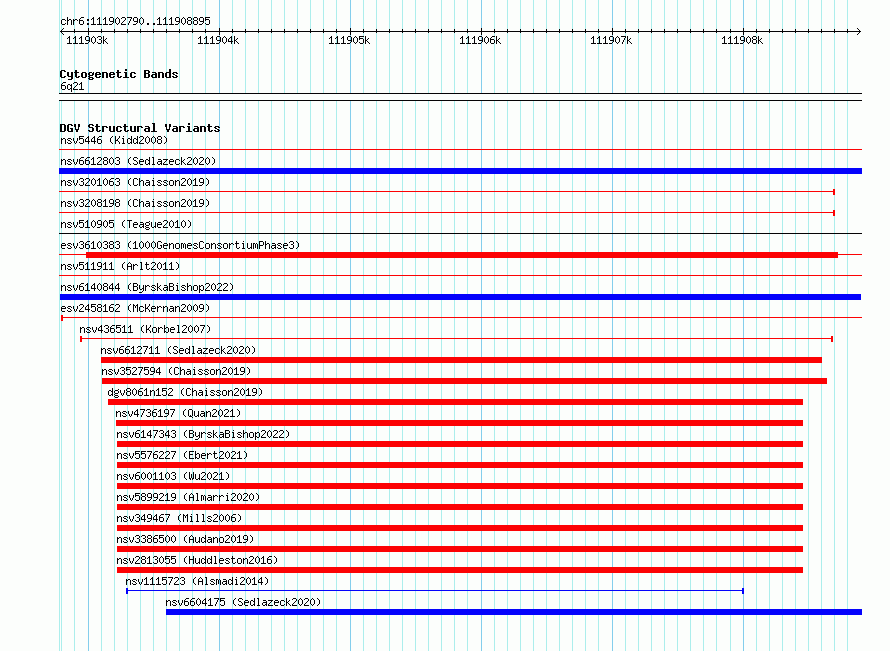Open nsv6604175 (Sedlazeck2020) label

(x=243, y=602)
